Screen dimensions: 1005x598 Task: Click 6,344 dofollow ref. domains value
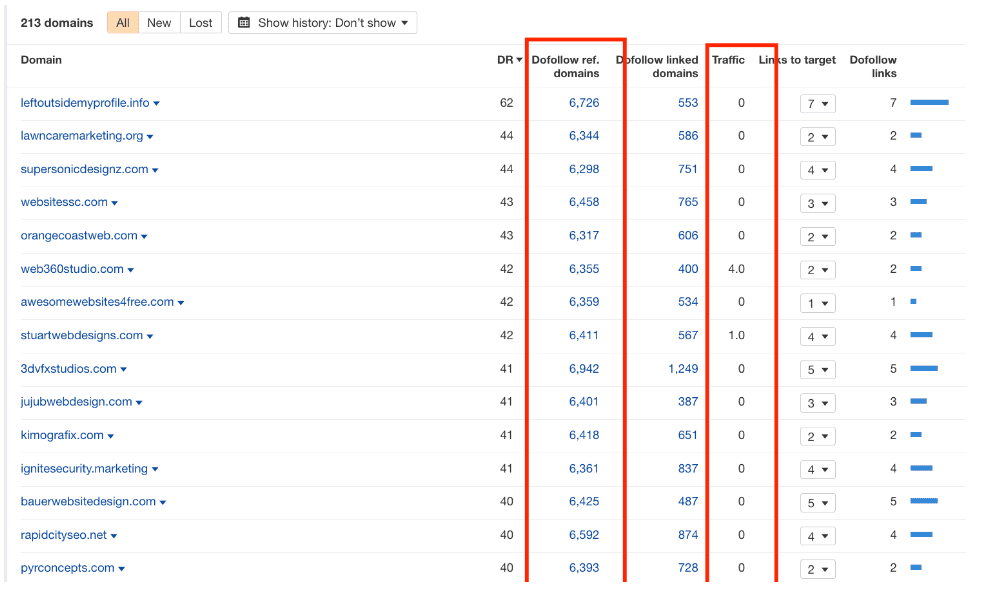click(x=584, y=136)
